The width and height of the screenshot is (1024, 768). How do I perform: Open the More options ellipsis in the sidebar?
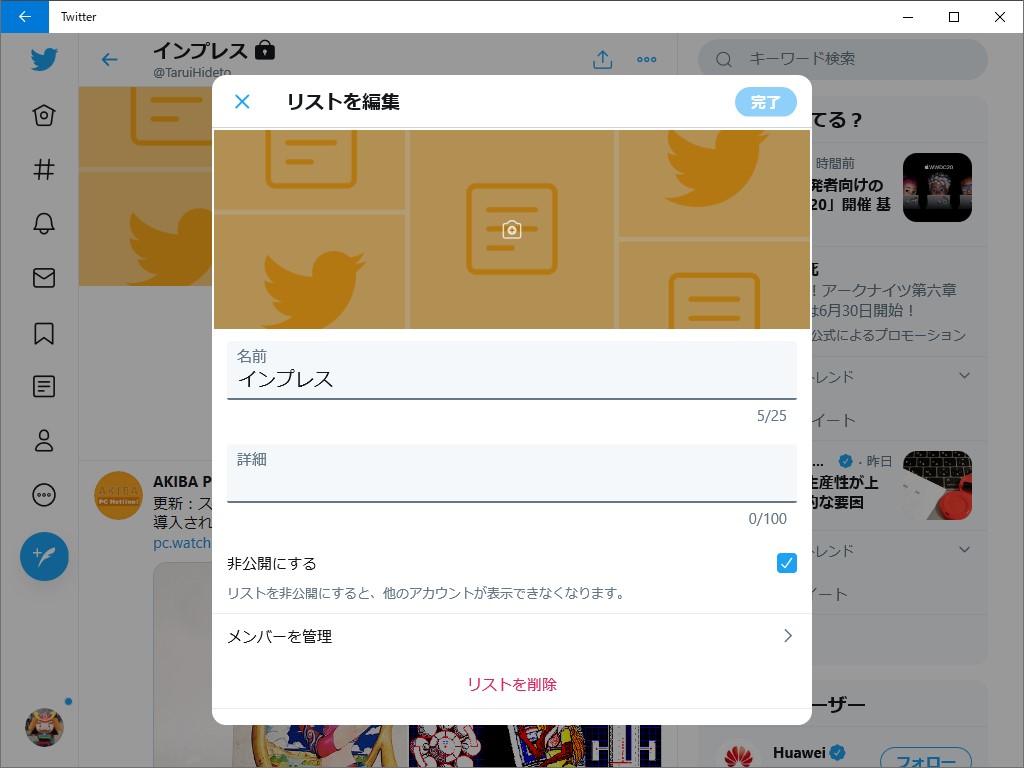click(43, 494)
